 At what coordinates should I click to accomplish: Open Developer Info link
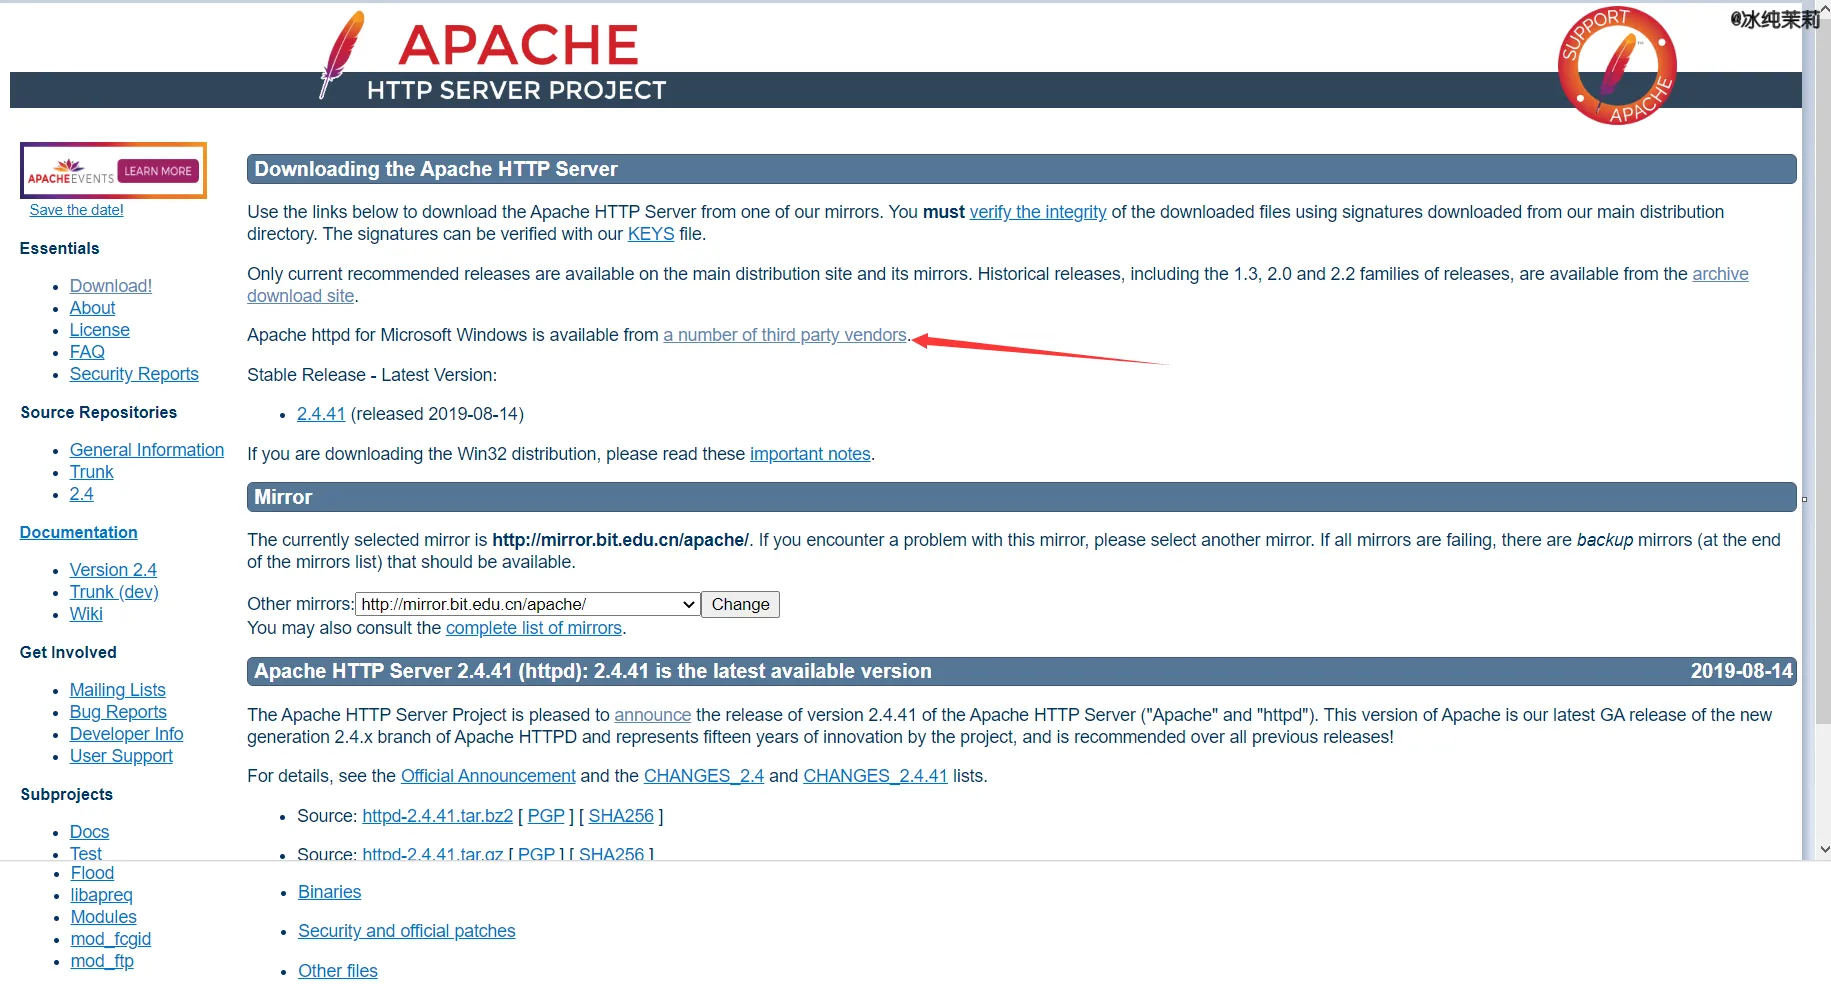click(x=127, y=734)
